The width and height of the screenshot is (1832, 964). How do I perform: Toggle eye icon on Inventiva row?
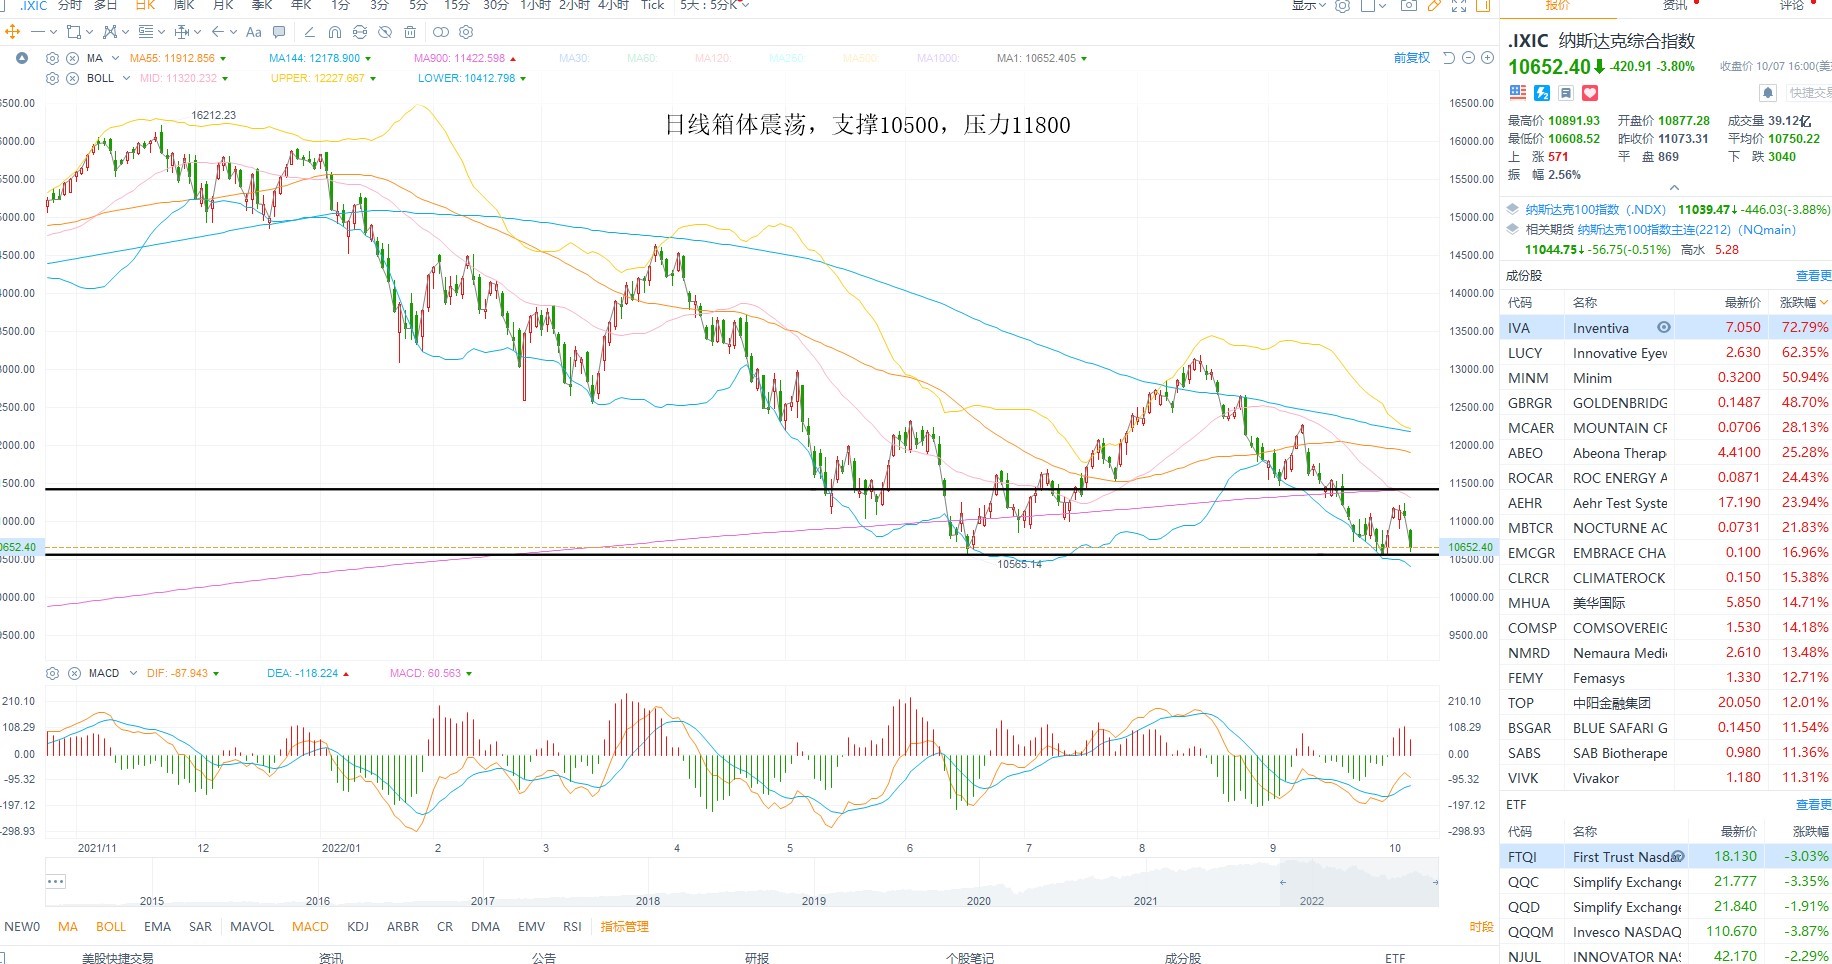tap(1663, 327)
